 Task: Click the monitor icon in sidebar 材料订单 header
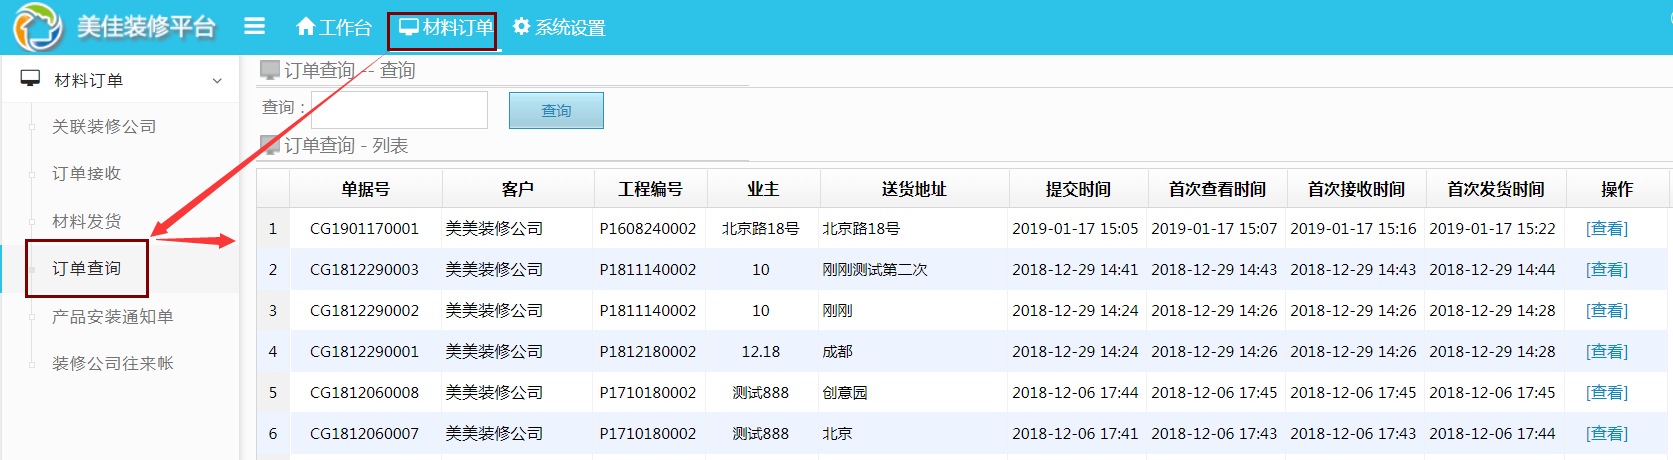(x=30, y=79)
